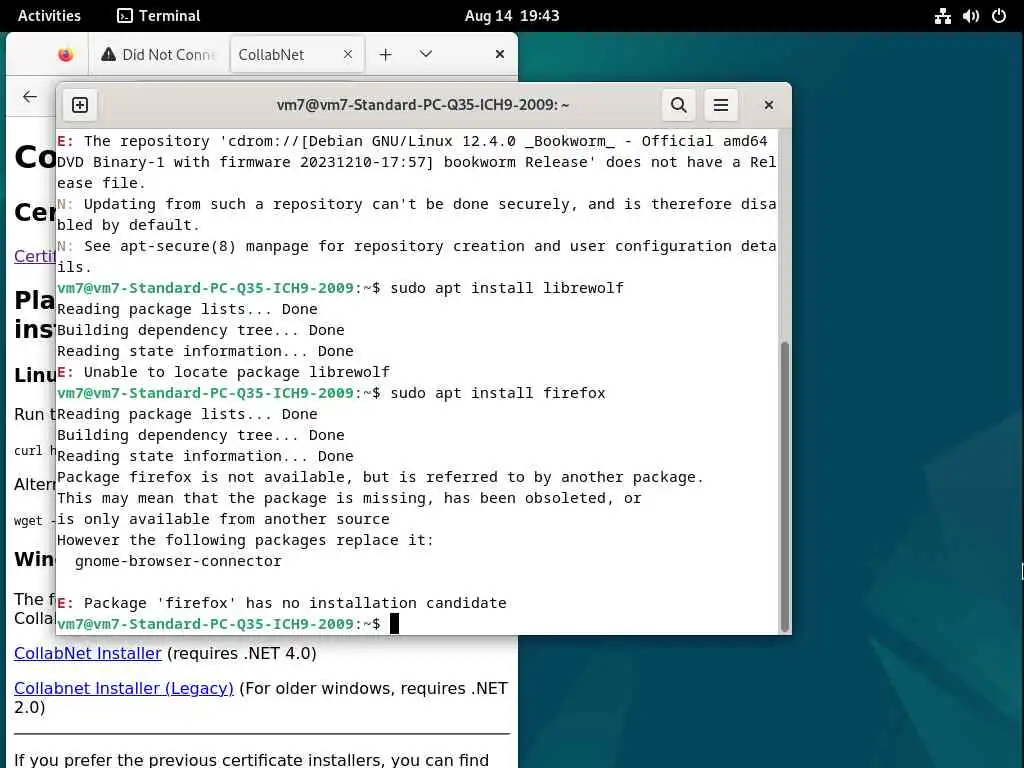
Task: Close the CollabNet tab
Action: pyautogui.click(x=348, y=55)
